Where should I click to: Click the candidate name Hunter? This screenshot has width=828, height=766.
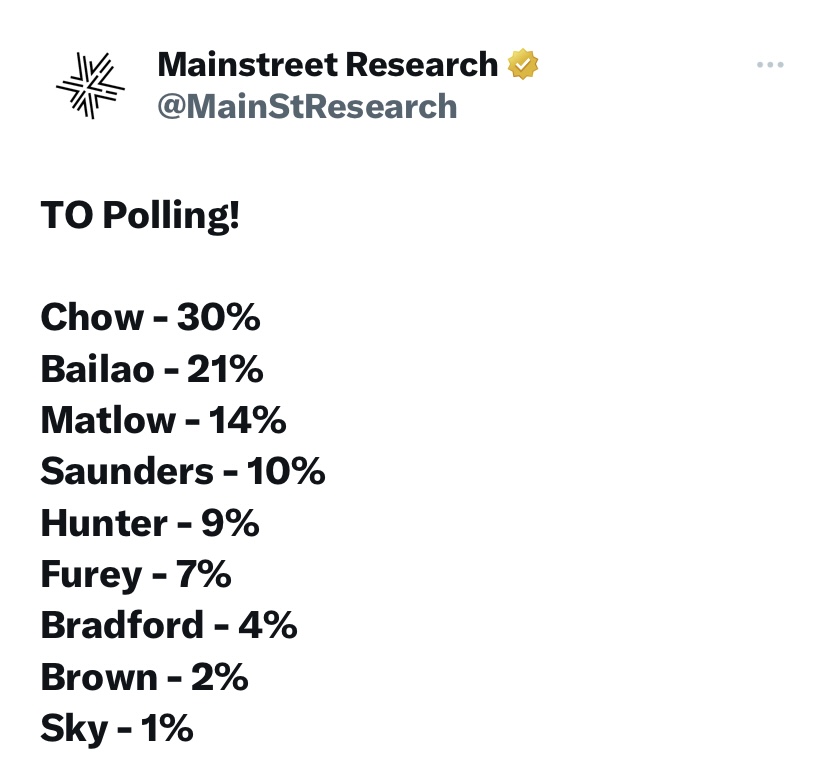tap(104, 523)
